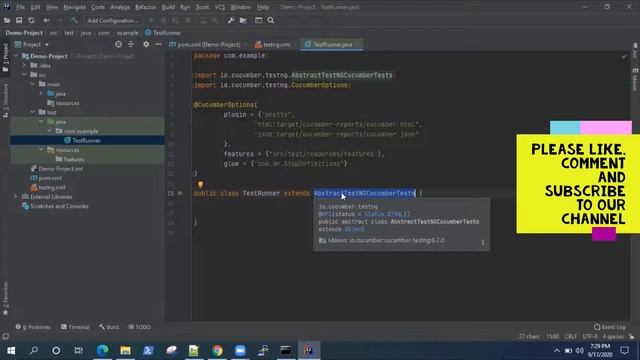Click the Back navigation arrow
The width and height of the screenshot is (640, 360).
click(47, 20)
